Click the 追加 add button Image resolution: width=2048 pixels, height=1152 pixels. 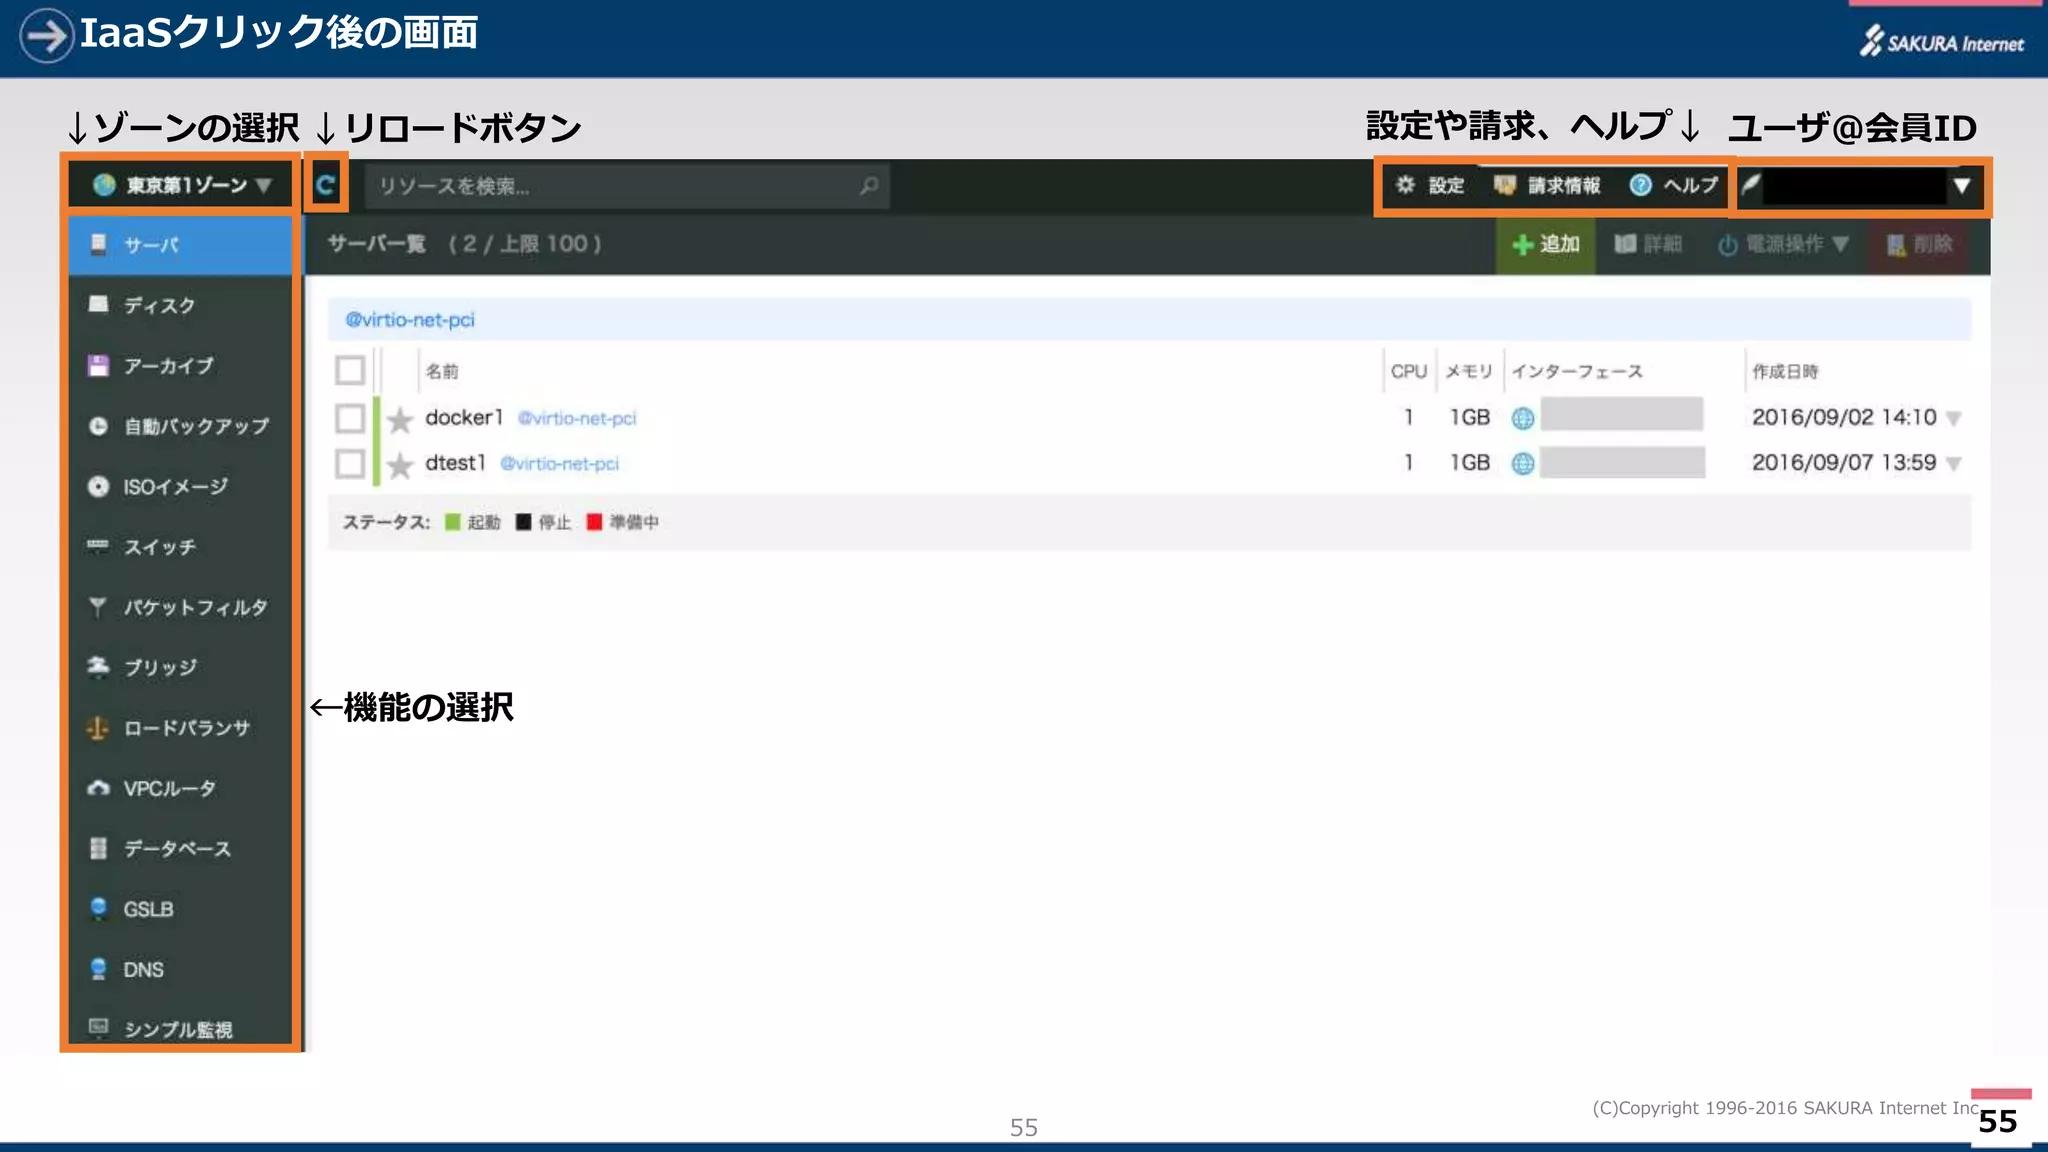1546,244
